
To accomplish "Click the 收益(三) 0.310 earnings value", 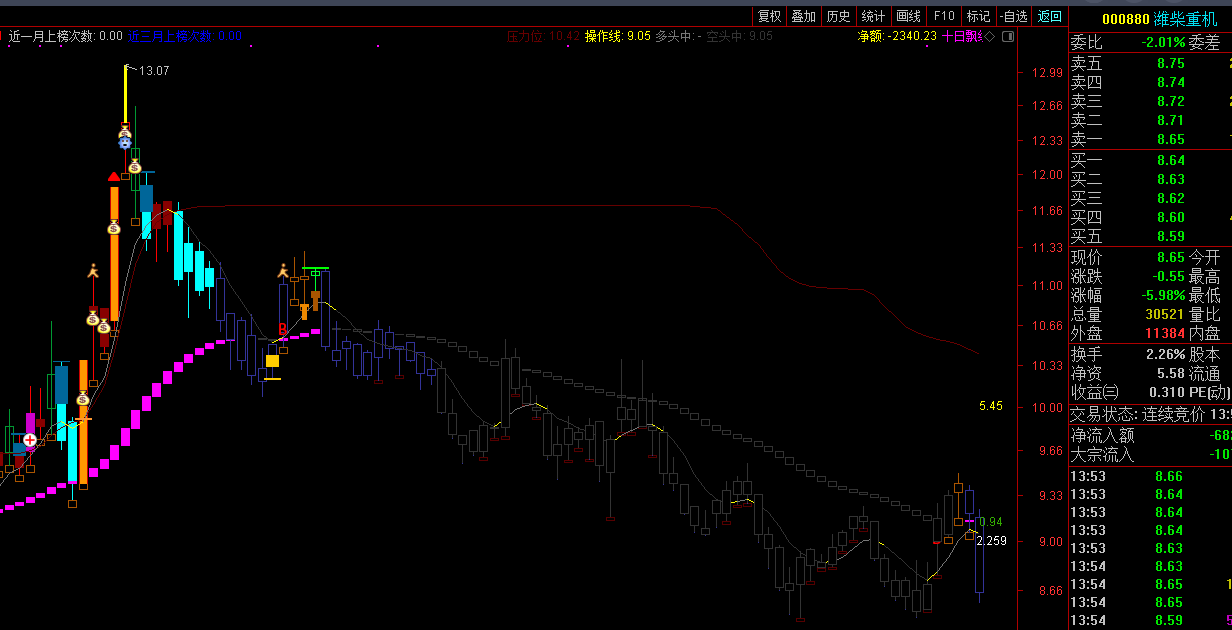I will click(x=1167, y=392).
